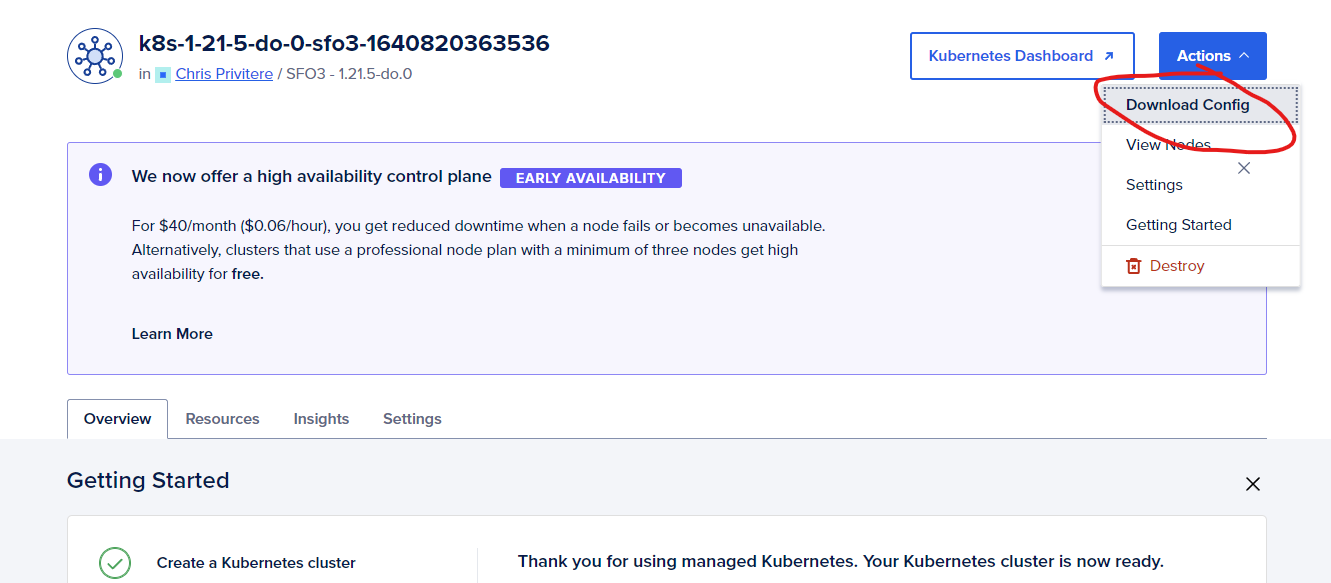The width and height of the screenshot is (1331, 583).
Task: Close the Getting Started panel
Action: point(1252,484)
